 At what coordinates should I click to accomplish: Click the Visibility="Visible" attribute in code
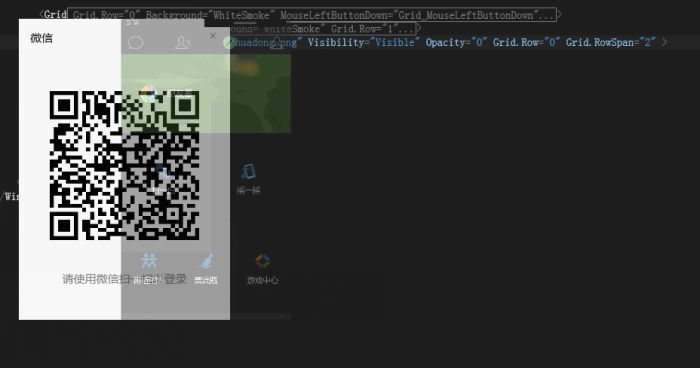[364, 42]
